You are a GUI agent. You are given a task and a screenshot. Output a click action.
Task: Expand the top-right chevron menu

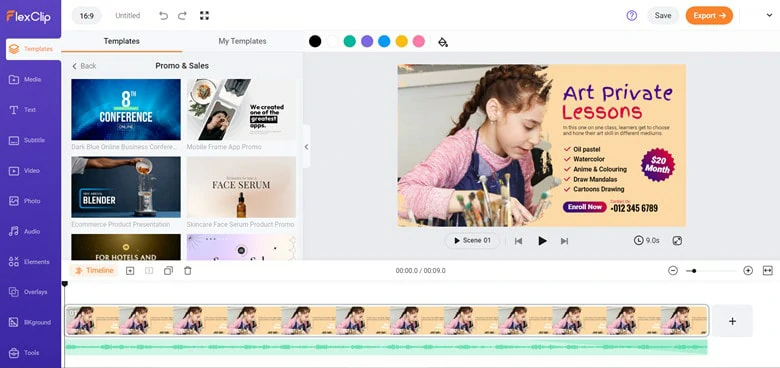click(769, 15)
